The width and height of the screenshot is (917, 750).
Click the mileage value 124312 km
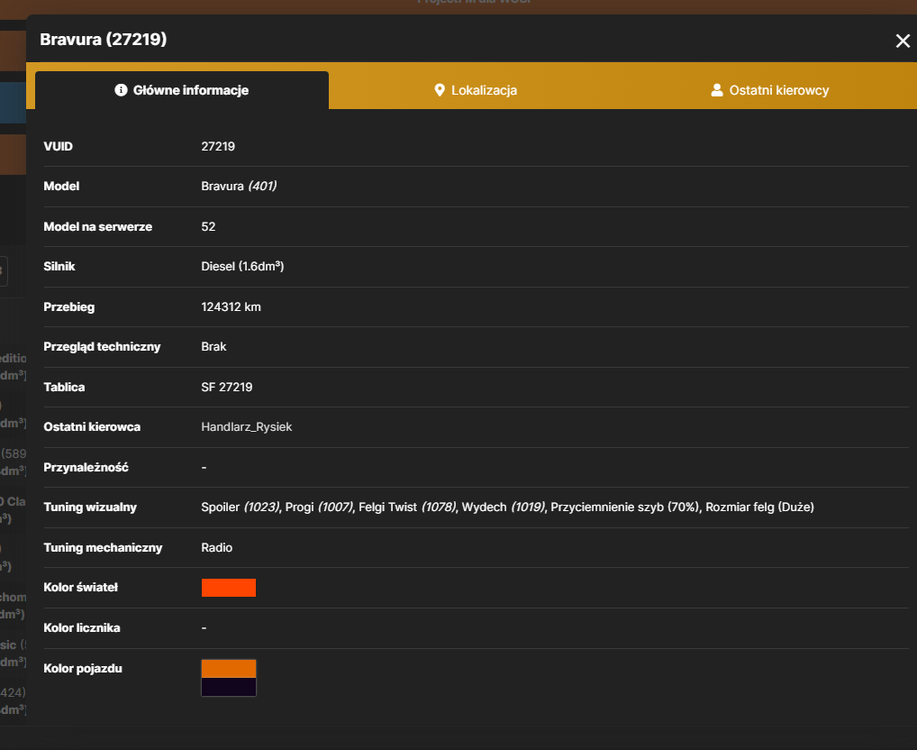231,307
